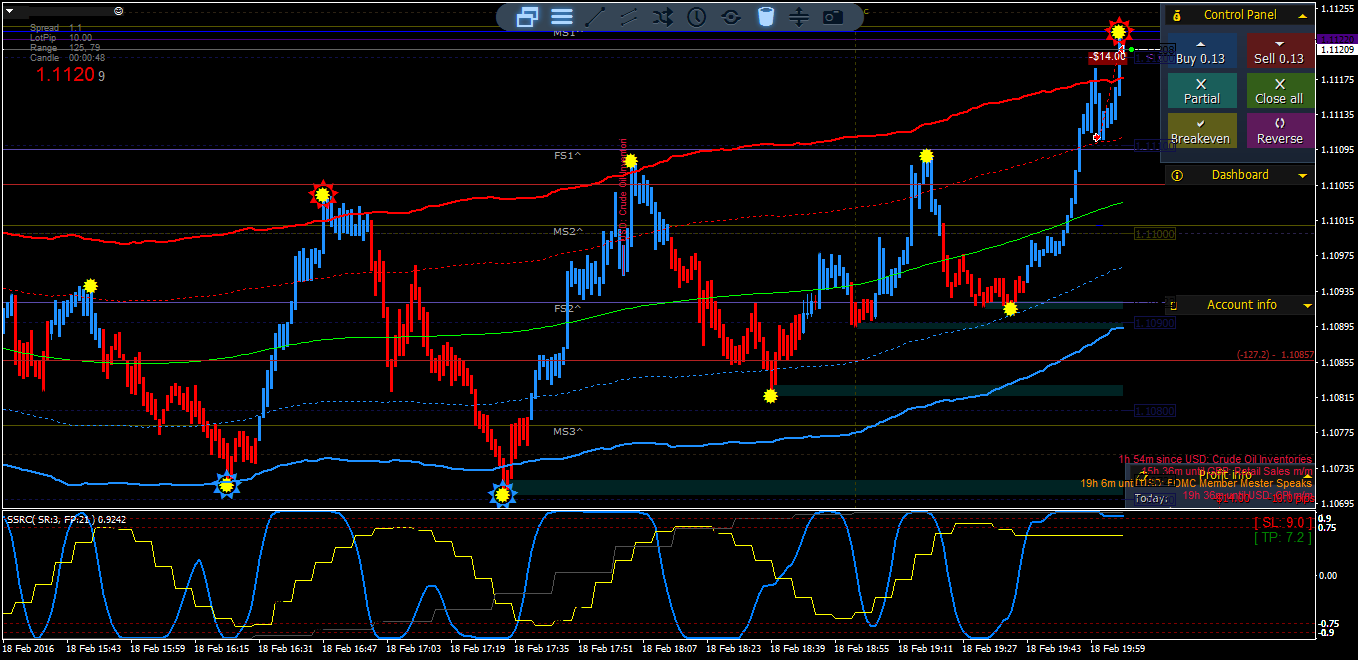Screen dimensions: 1358x660
Task: Click the Profit info header title
Action: [1225, 475]
